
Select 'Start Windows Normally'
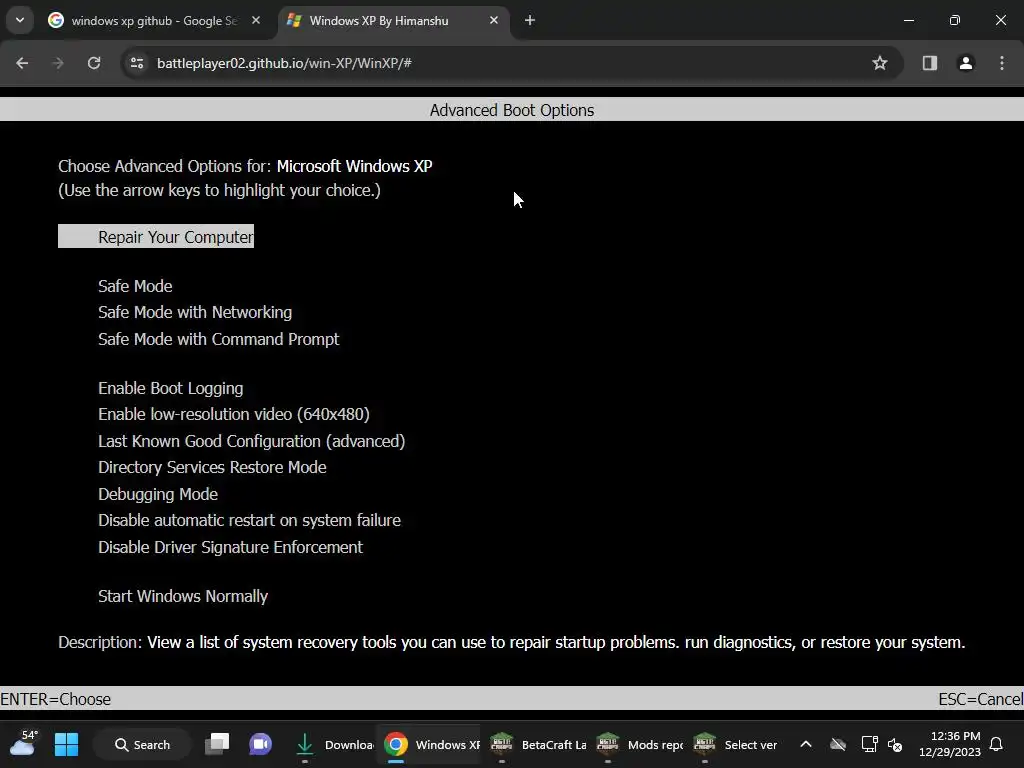point(183,596)
